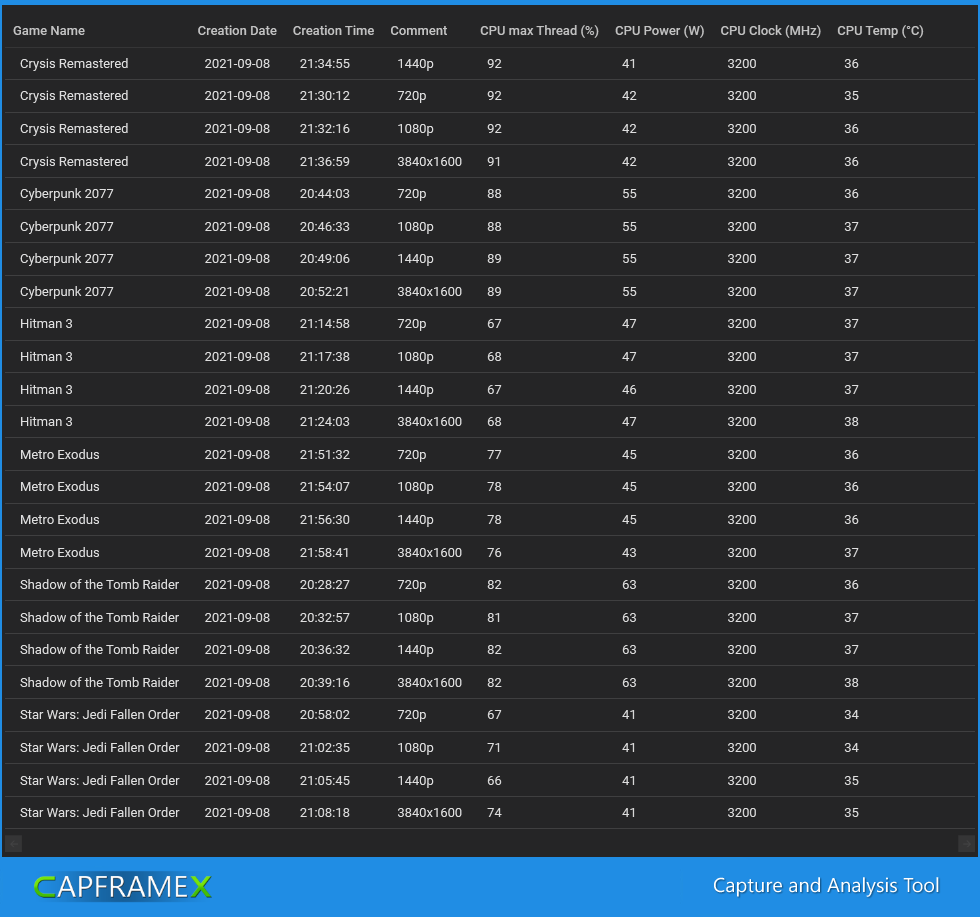Viewport: 980px width, 917px height.
Task: Select the creation time 20:39:16 cell
Action: click(x=324, y=683)
